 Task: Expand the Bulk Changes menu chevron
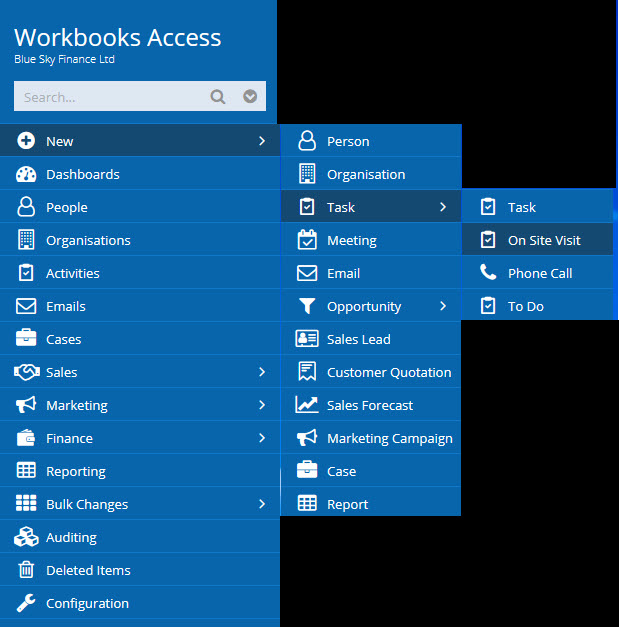(x=262, y=504)
